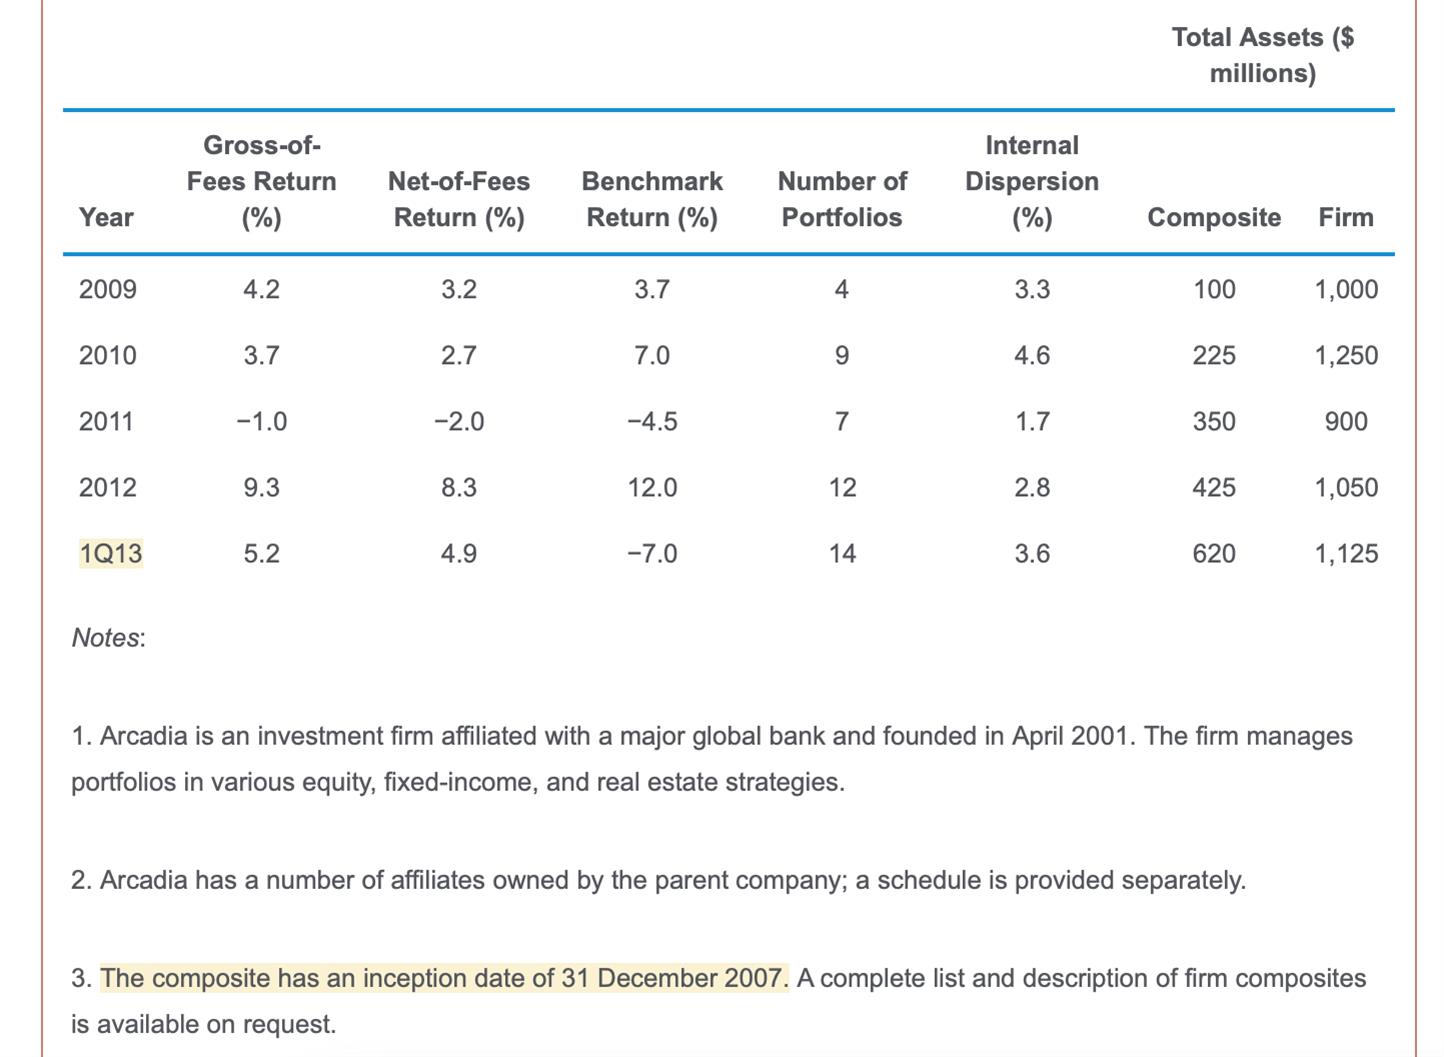Click the Number of Portfolios header
This screenshot has height=1057, width=1444.
[x=842, y=199]
